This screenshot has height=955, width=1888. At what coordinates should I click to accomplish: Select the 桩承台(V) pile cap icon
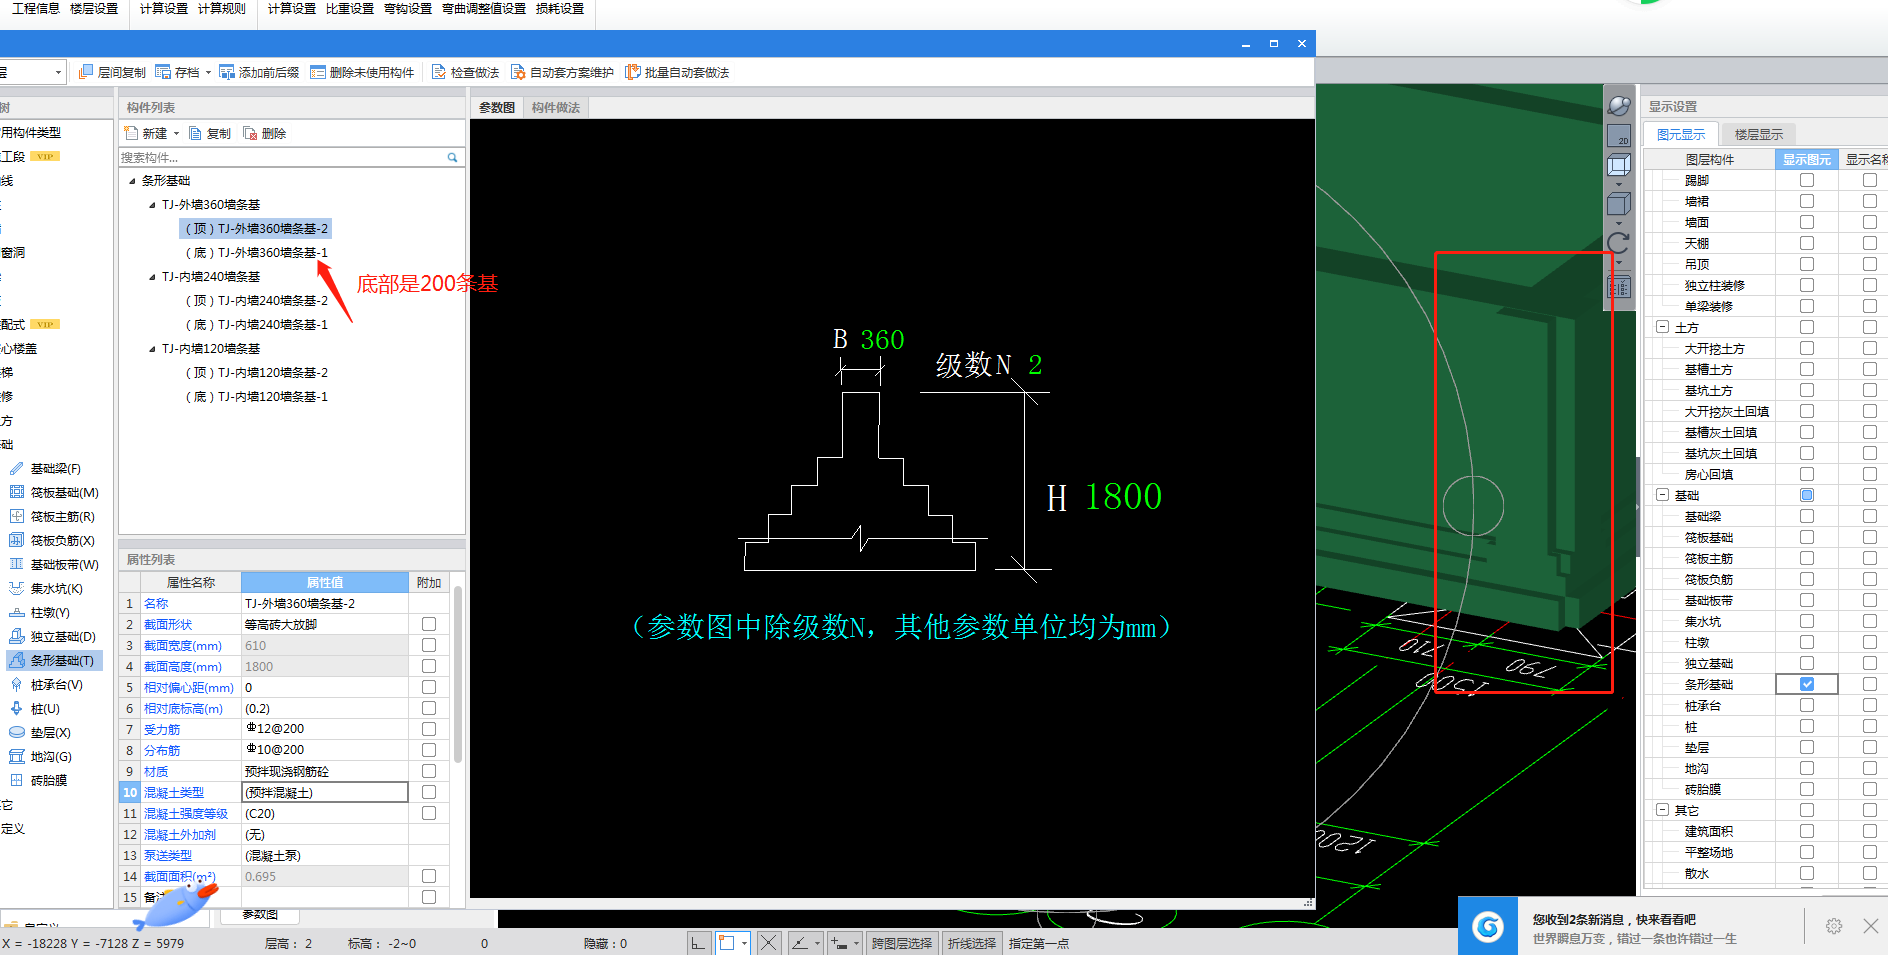click(17, 684)
